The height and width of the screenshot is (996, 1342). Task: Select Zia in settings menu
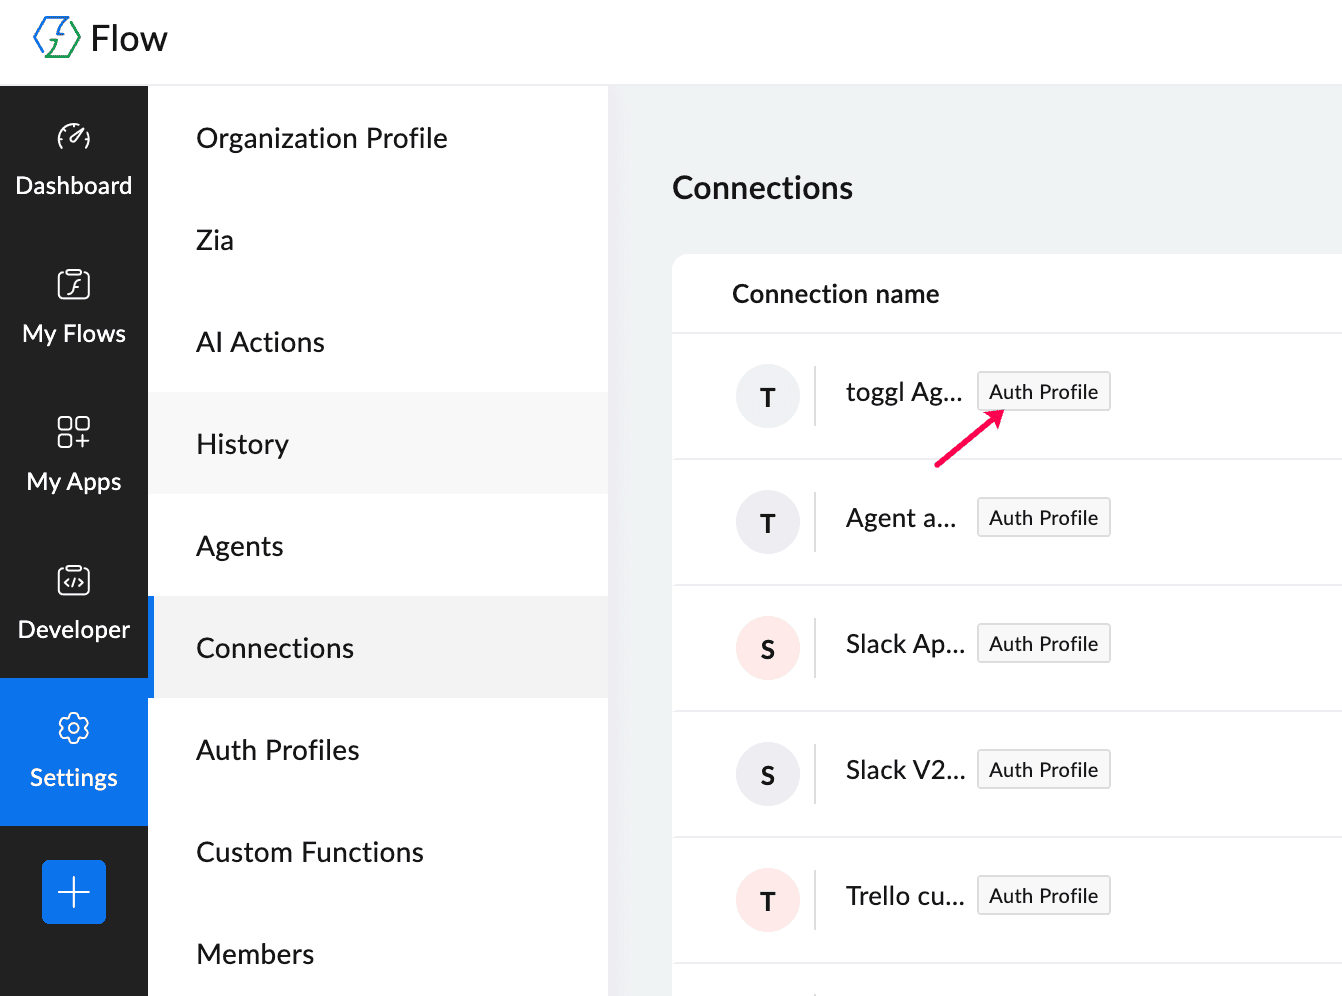point(215,240)
